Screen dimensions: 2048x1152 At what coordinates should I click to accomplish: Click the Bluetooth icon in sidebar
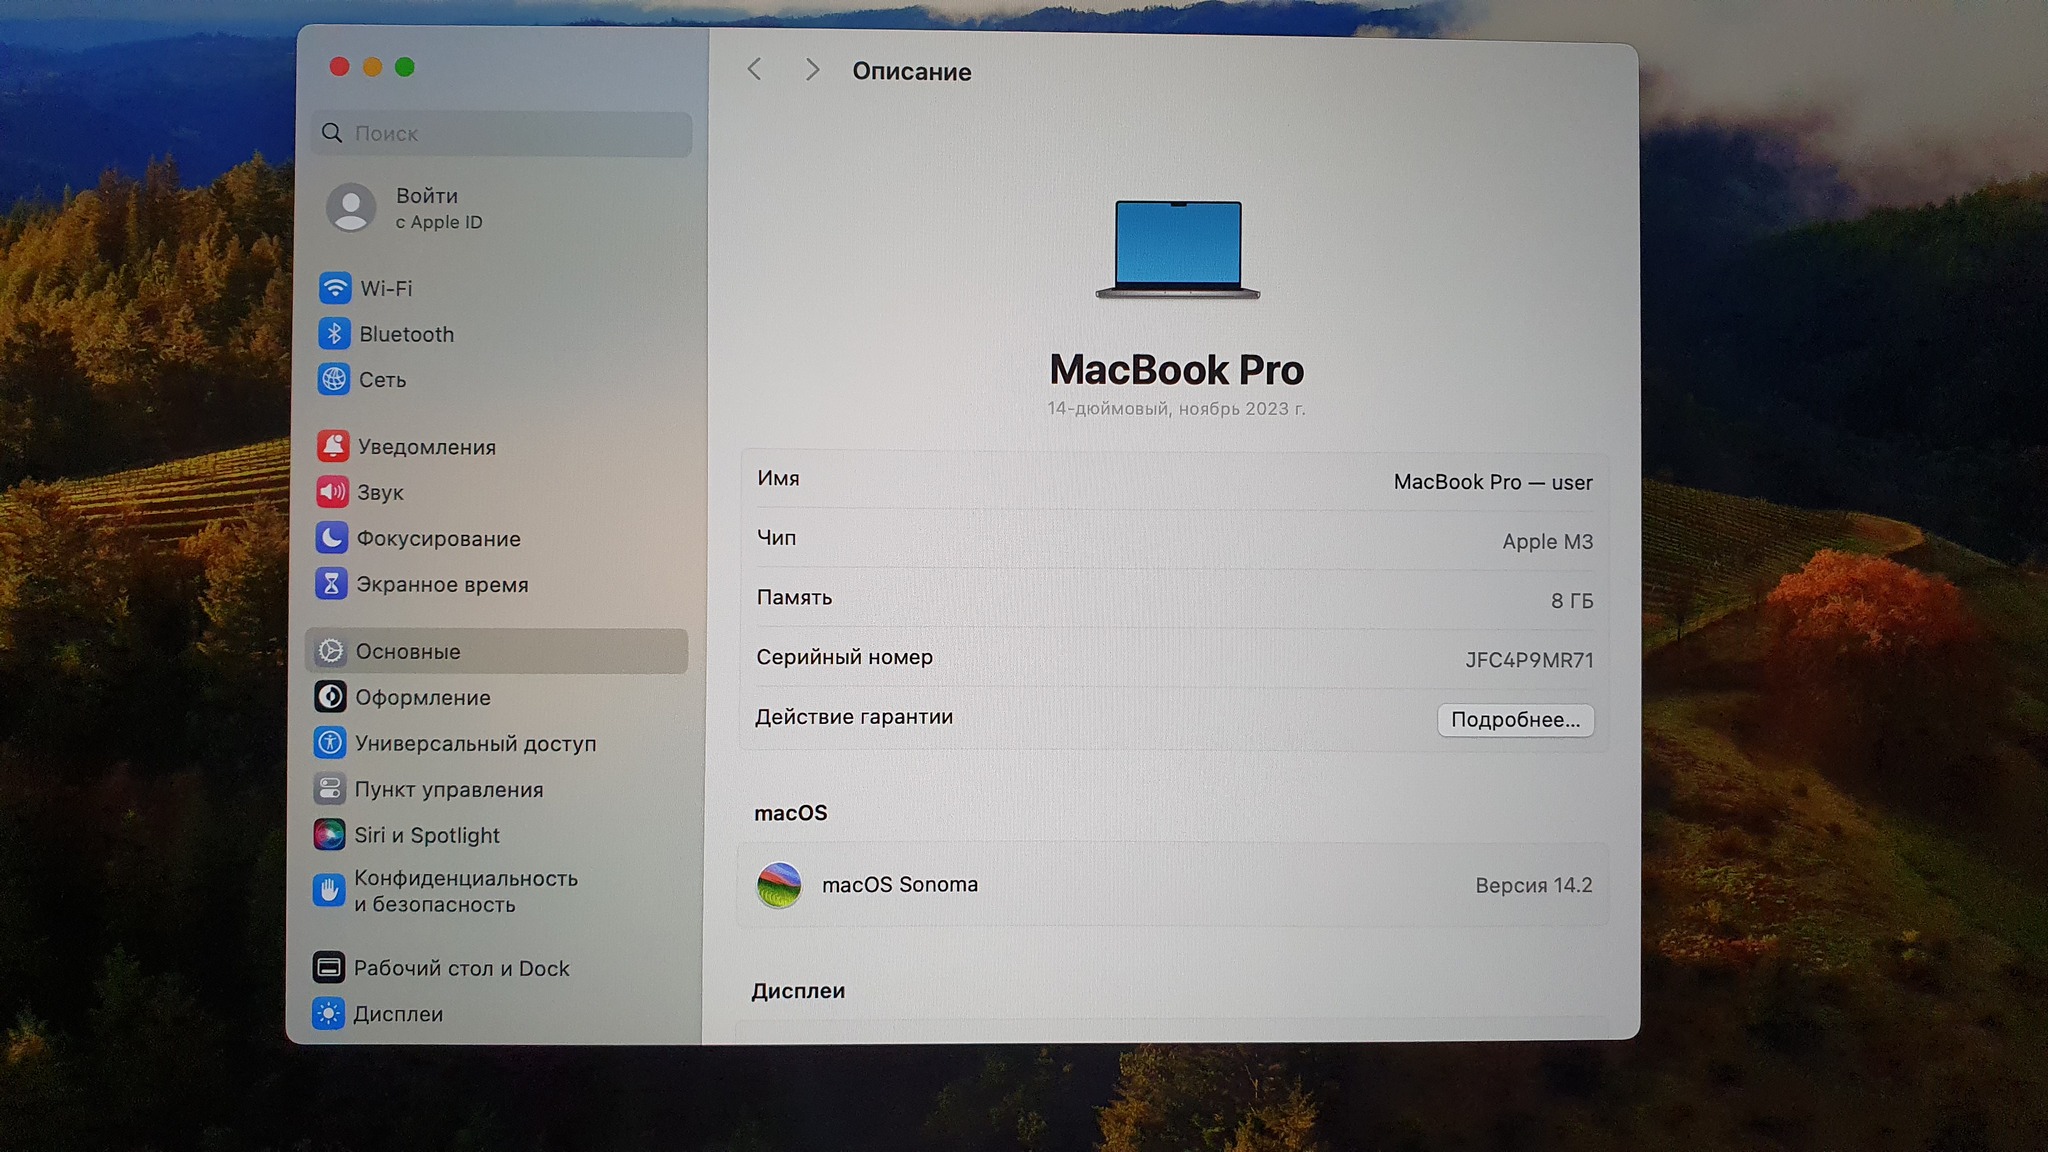pos(334,334)
